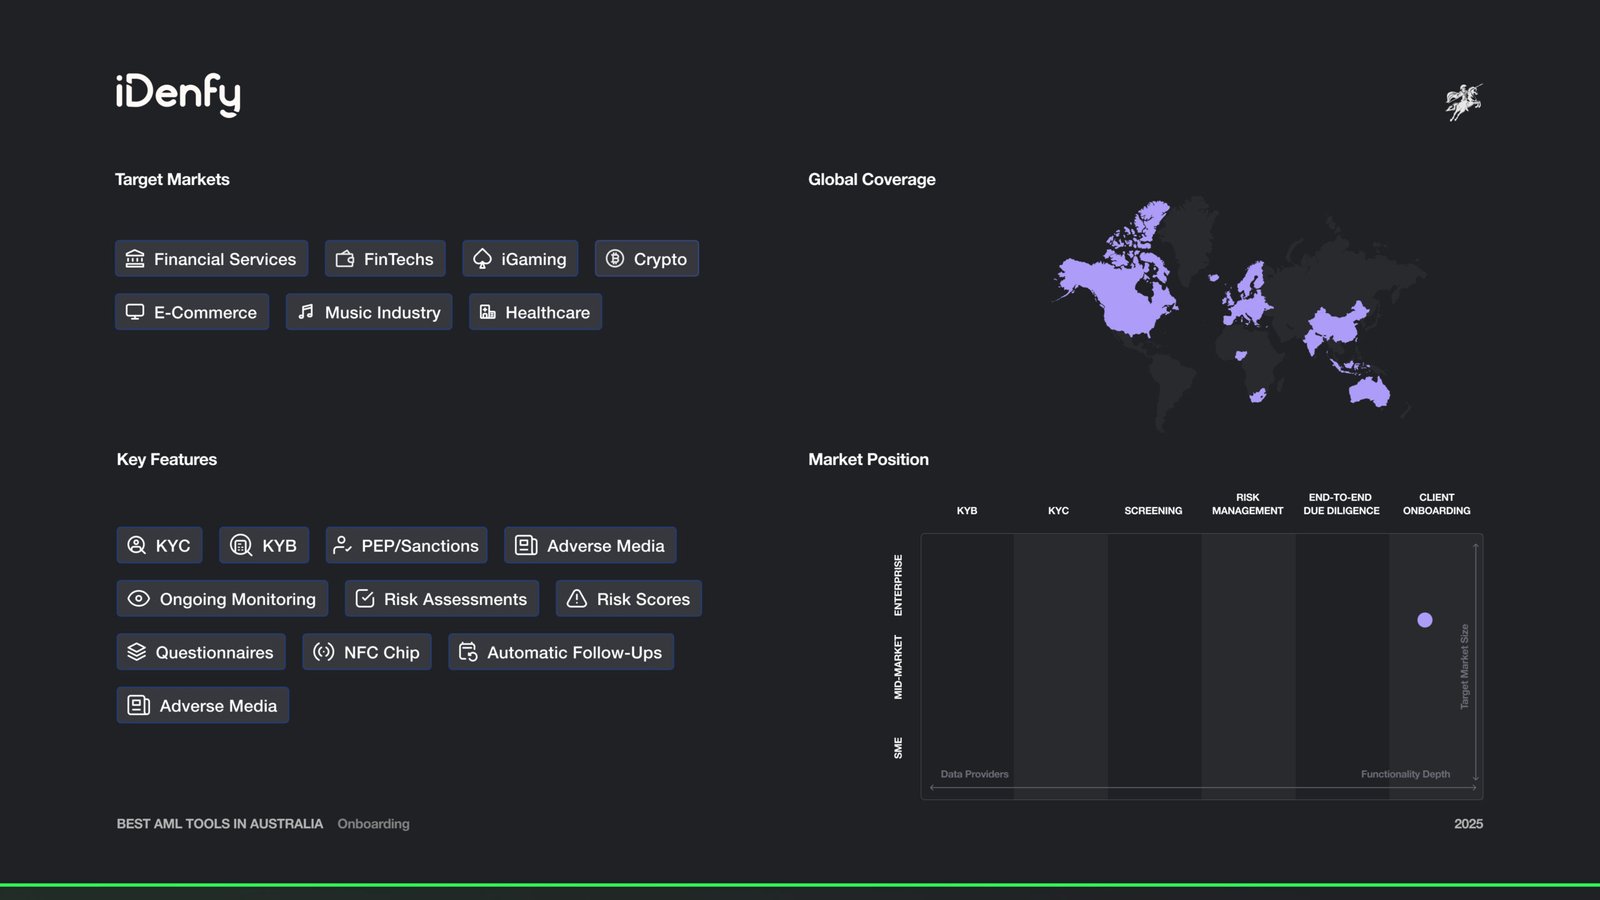Click the layers icon beside Questionnaires
The image size is (1600, 900).
tap(137, 652)
